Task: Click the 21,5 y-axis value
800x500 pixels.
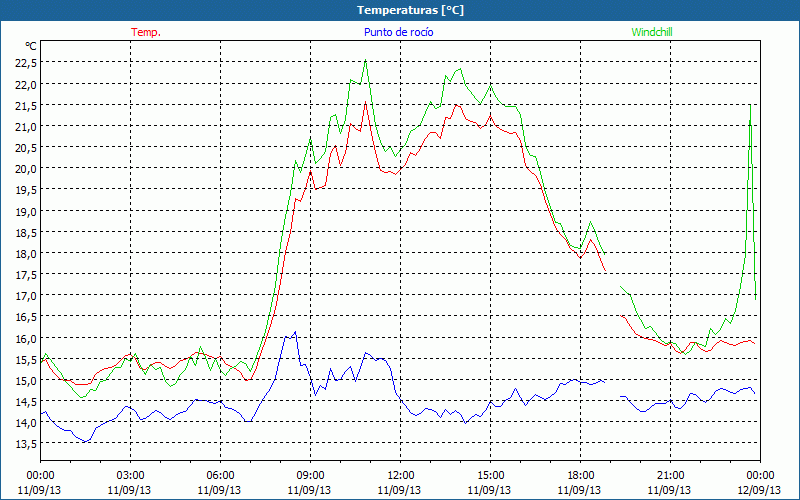Action: pos(26,105)
